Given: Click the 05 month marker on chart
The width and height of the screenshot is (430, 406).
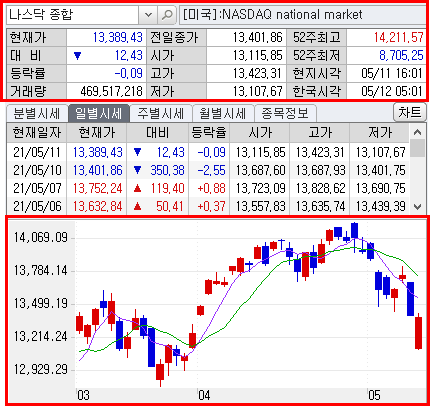Looking at the screenshot, I should [374, 396].
